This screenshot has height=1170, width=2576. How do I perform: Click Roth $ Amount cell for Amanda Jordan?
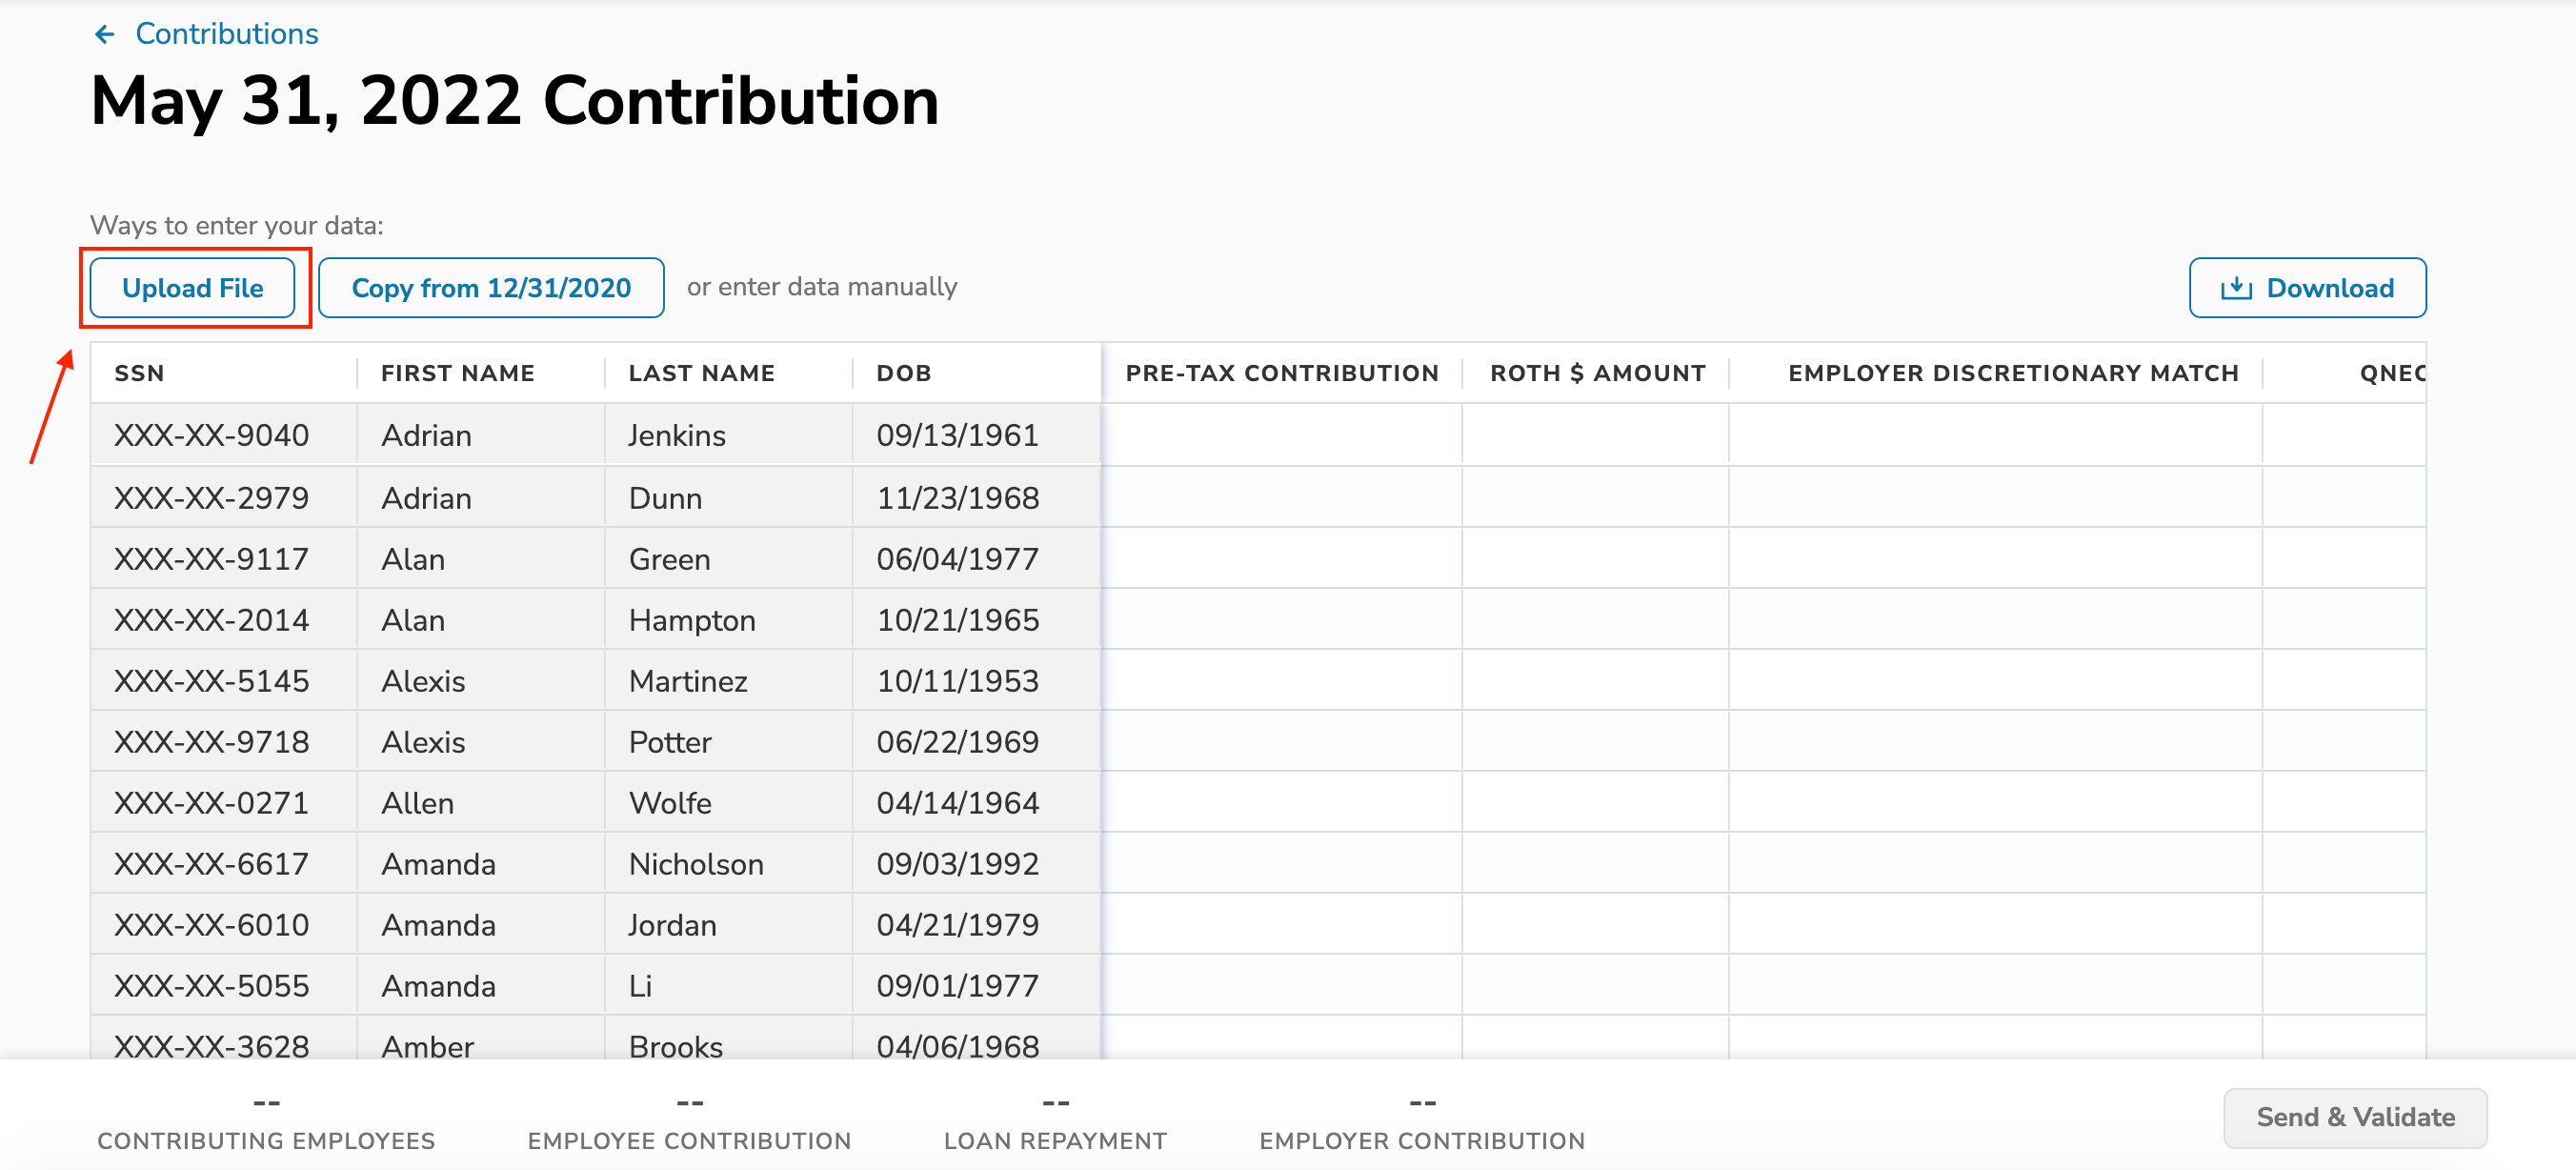[1596, 924]
